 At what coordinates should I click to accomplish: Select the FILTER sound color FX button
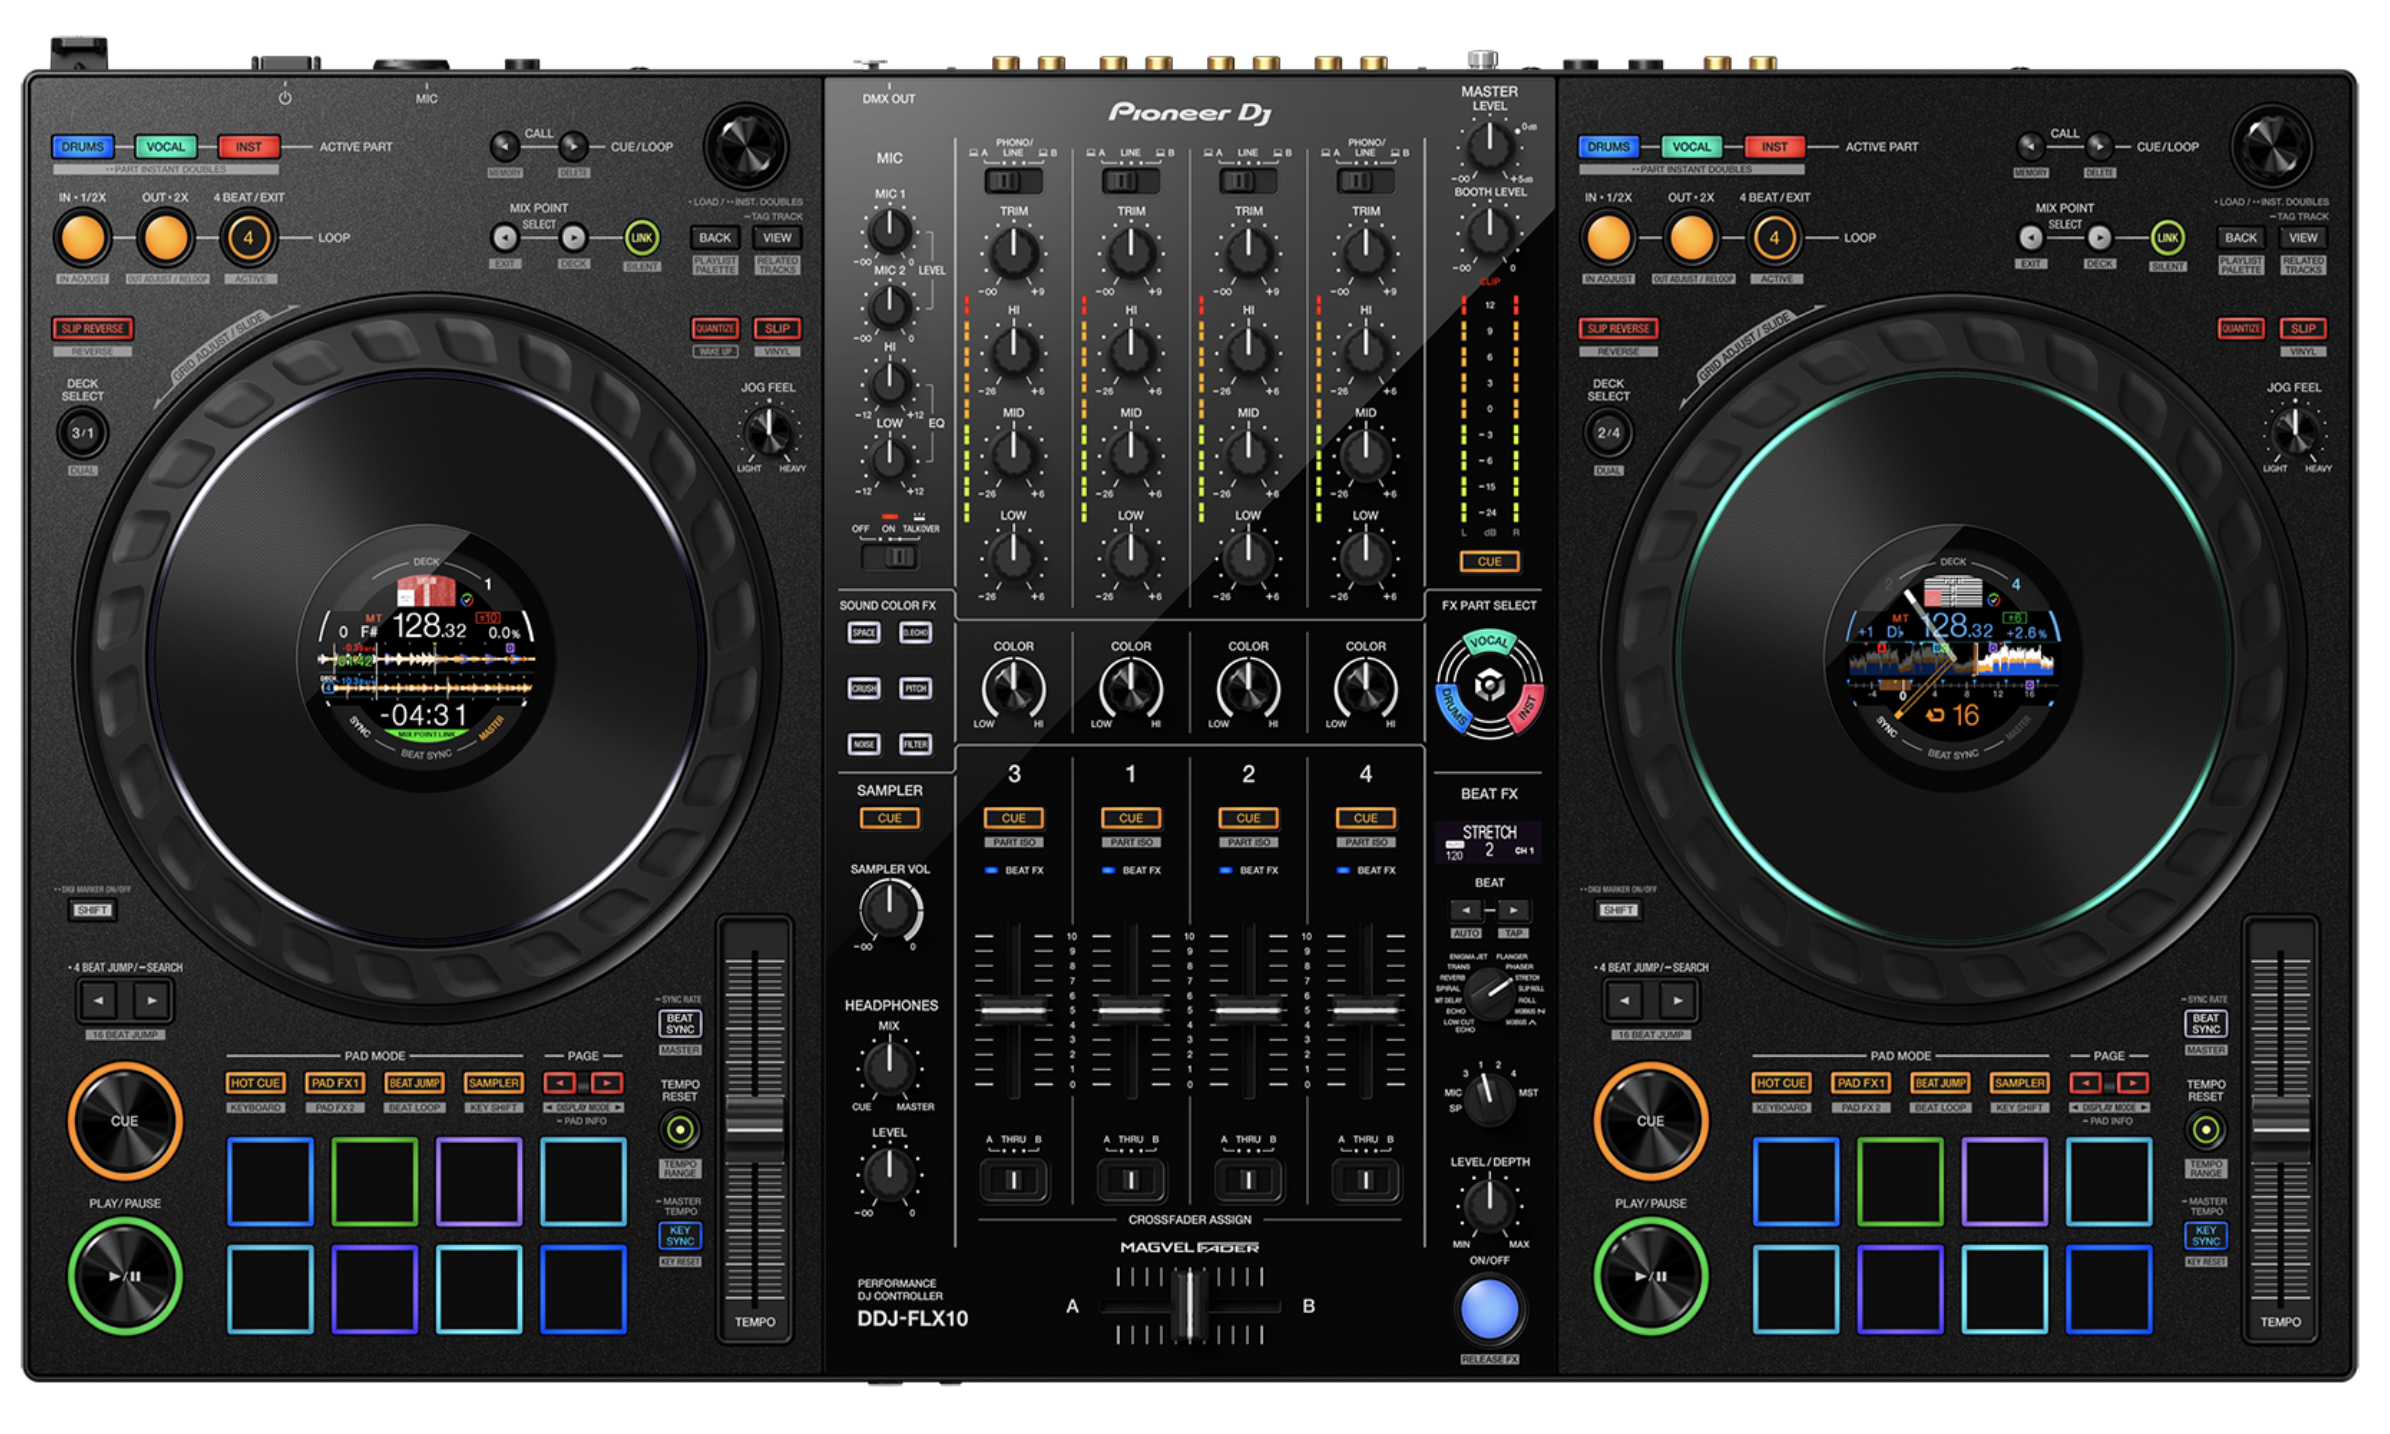pos(916,744)
